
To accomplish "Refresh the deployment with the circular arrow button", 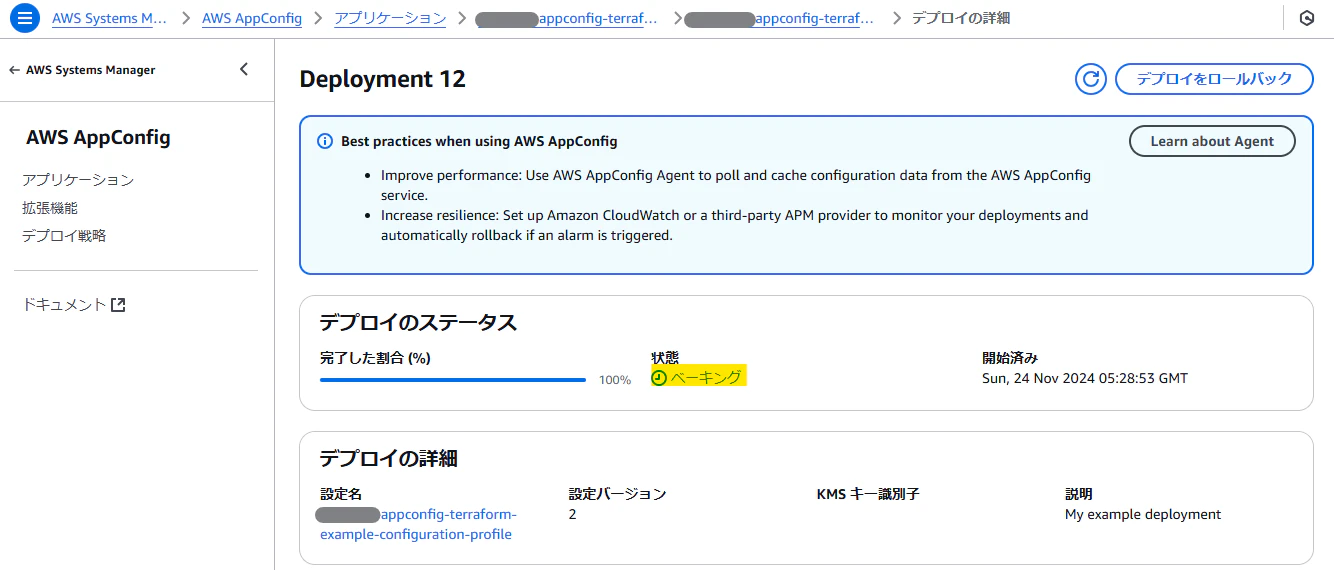I will click(1091, 79).
